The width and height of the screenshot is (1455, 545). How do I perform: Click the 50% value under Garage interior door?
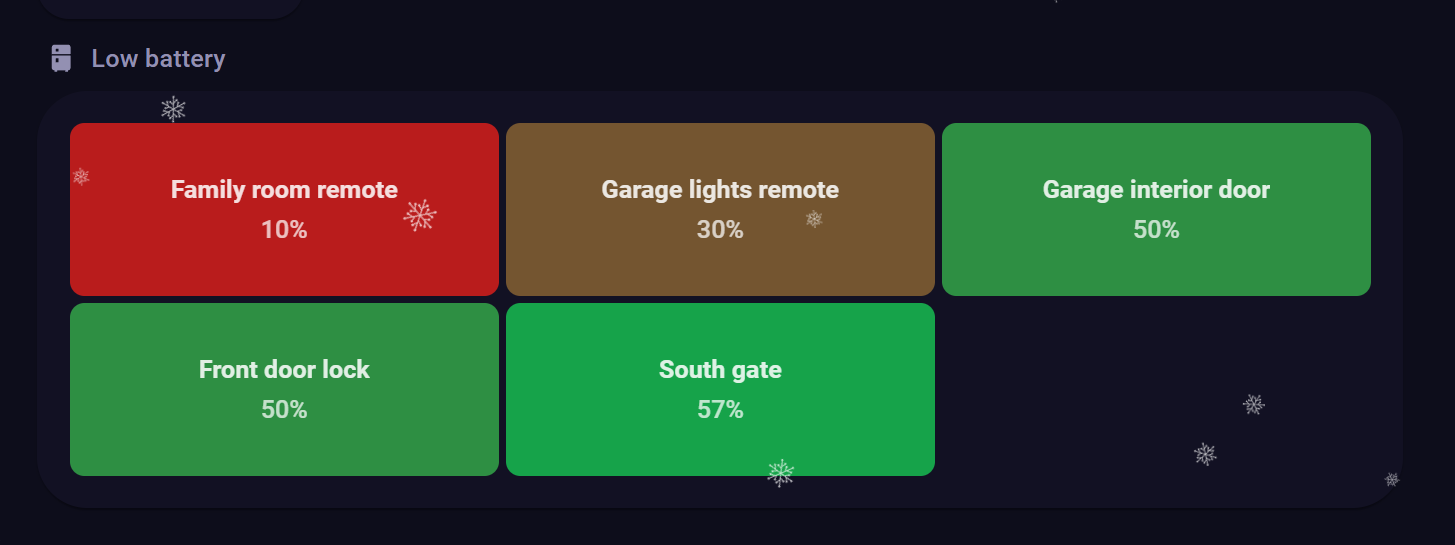click(x=1156, y=230)
